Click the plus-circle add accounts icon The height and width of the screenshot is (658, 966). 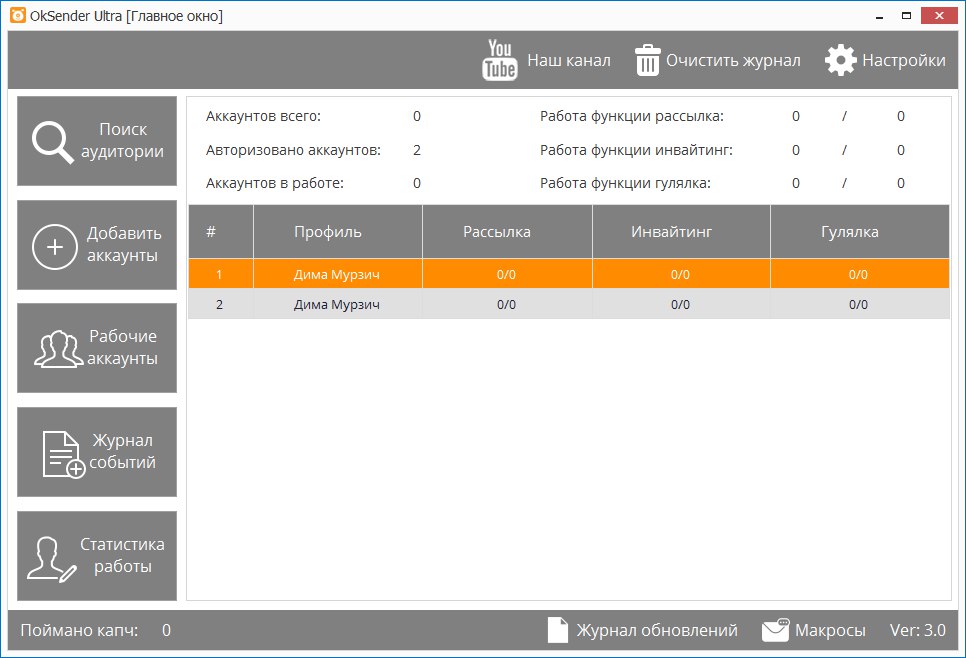coord(54,245)
